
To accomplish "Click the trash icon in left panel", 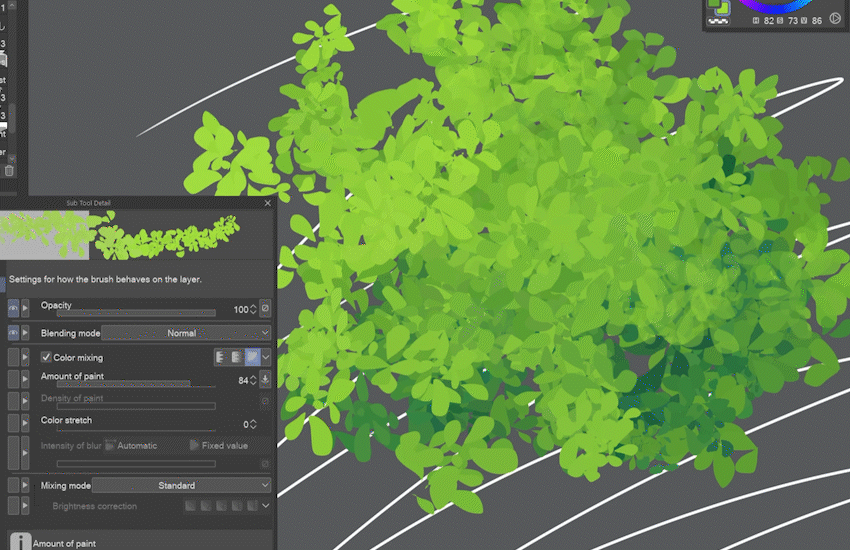I will point(9,171).
